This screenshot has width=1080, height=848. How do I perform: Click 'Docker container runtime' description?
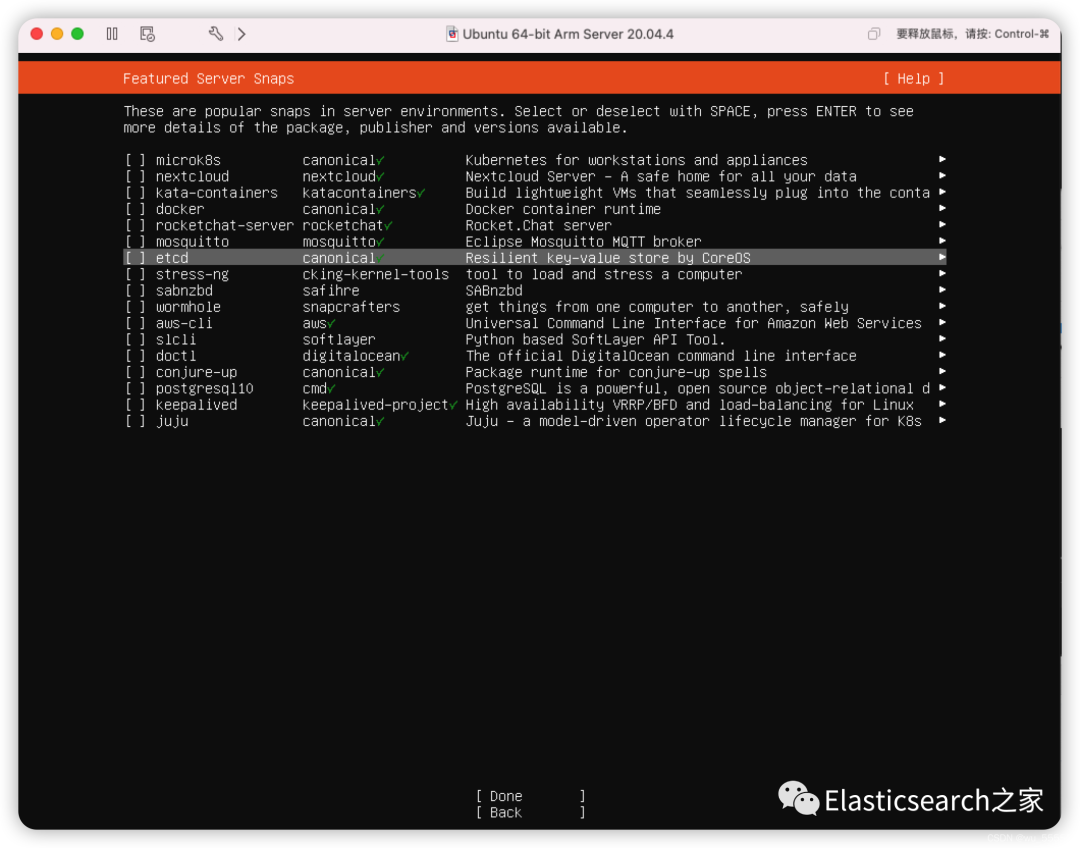coord(563,209)
